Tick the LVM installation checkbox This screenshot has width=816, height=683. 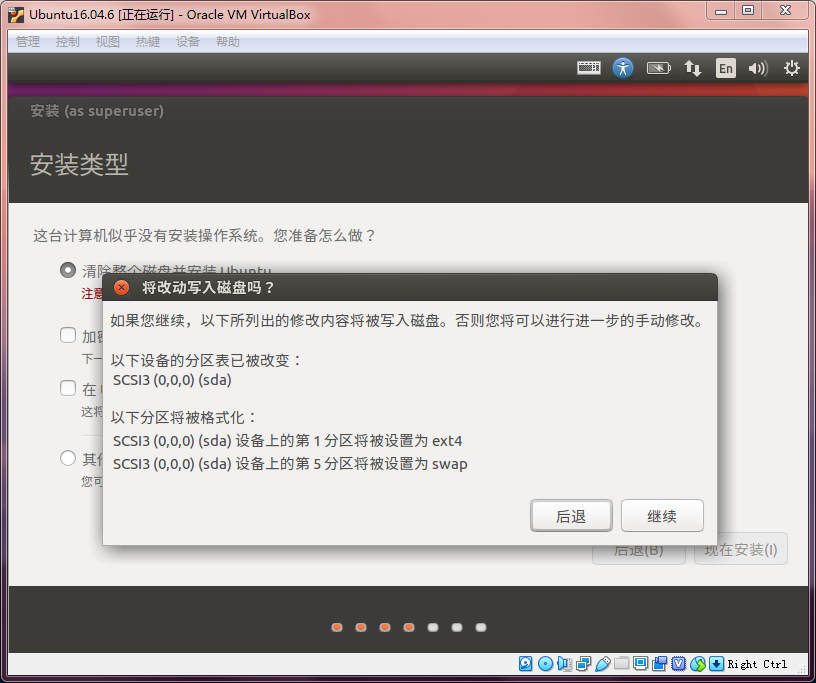coord(68,388)
